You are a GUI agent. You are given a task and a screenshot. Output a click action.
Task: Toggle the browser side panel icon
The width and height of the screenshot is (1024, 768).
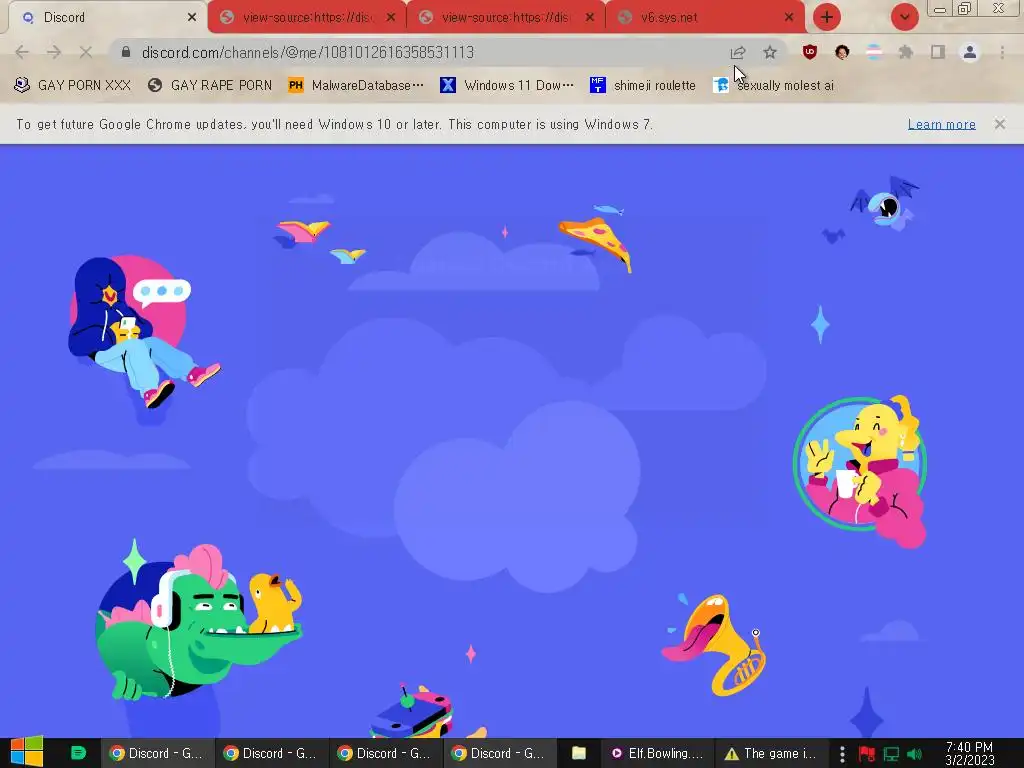938,52
